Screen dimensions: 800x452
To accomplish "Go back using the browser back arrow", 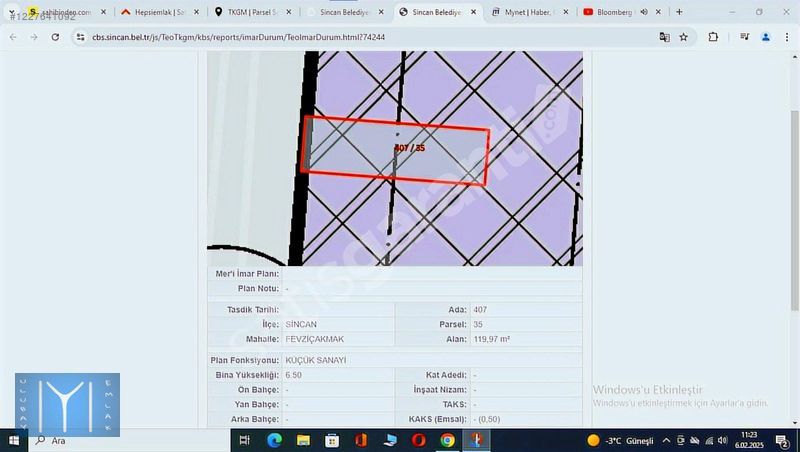I will (13, 37).
